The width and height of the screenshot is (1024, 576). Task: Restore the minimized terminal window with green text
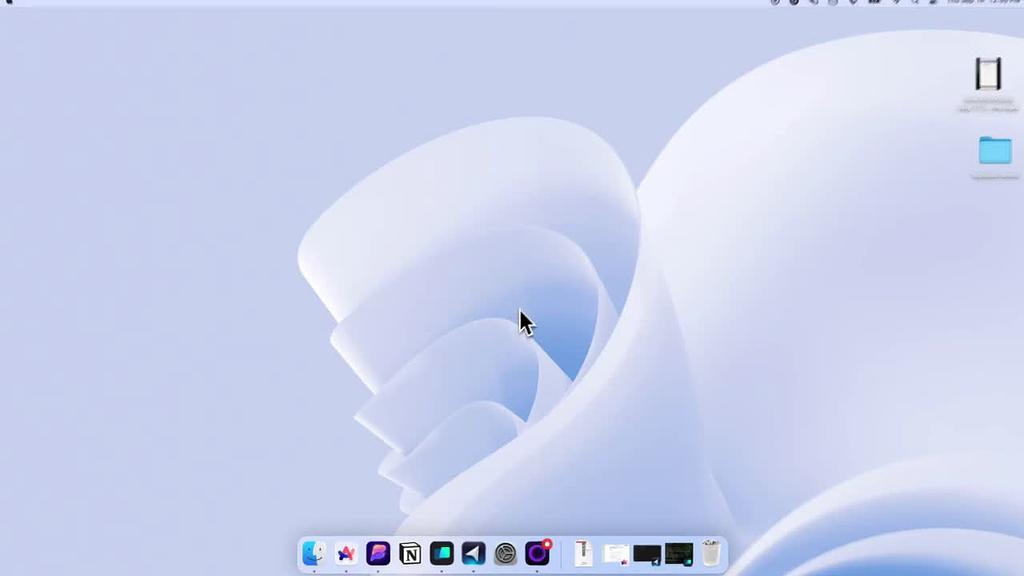point(679,553)
